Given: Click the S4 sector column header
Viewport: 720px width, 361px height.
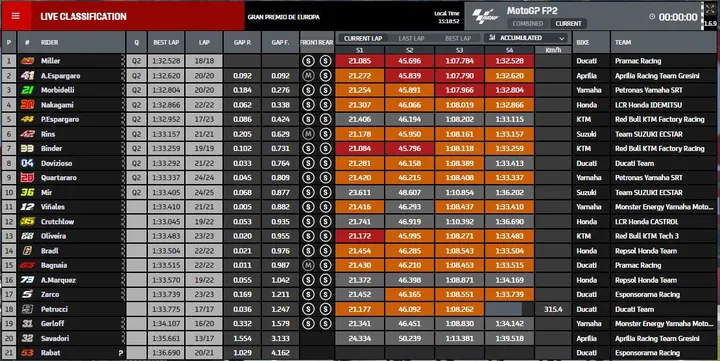Looking at the screenshot, I should [x=509, y=50].
